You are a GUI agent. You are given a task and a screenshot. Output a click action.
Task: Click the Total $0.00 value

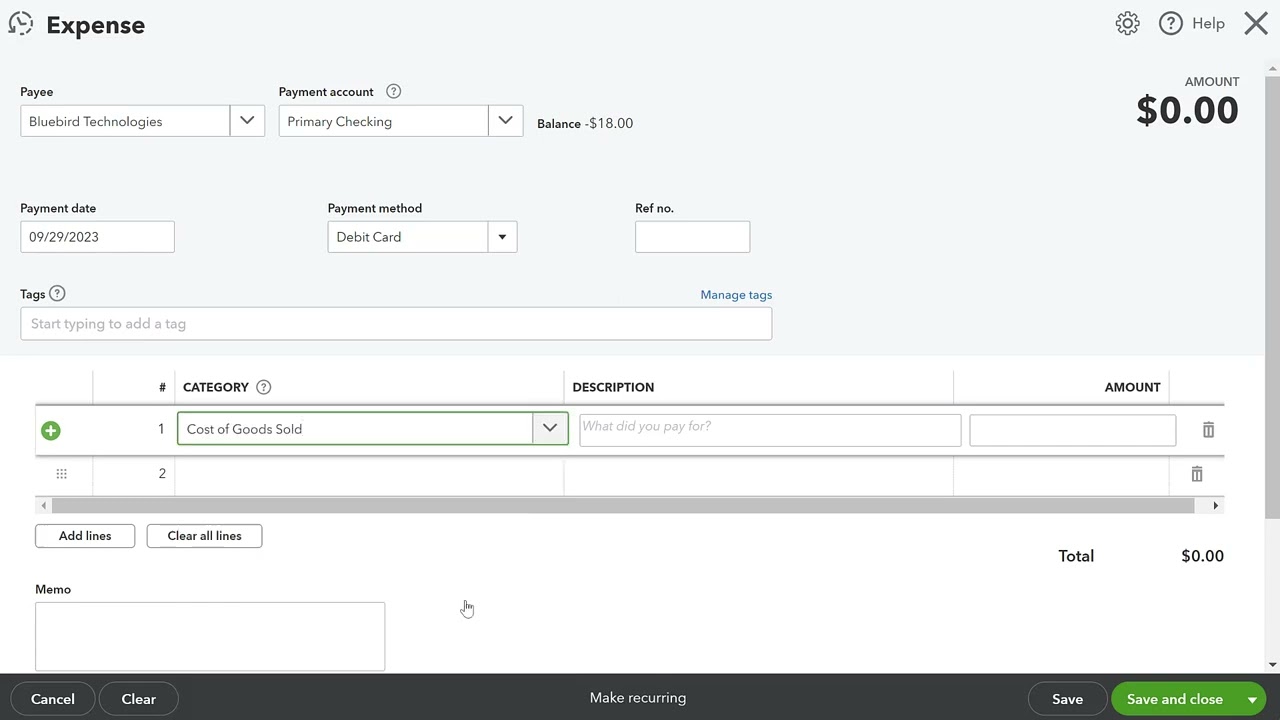pos(1202,556)
